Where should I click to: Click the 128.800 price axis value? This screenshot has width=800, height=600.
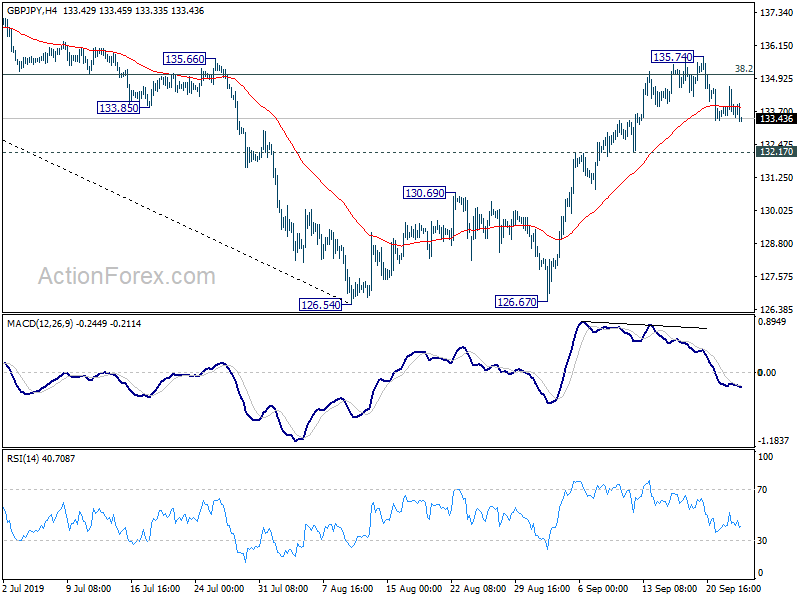click(x=776, y=244)
